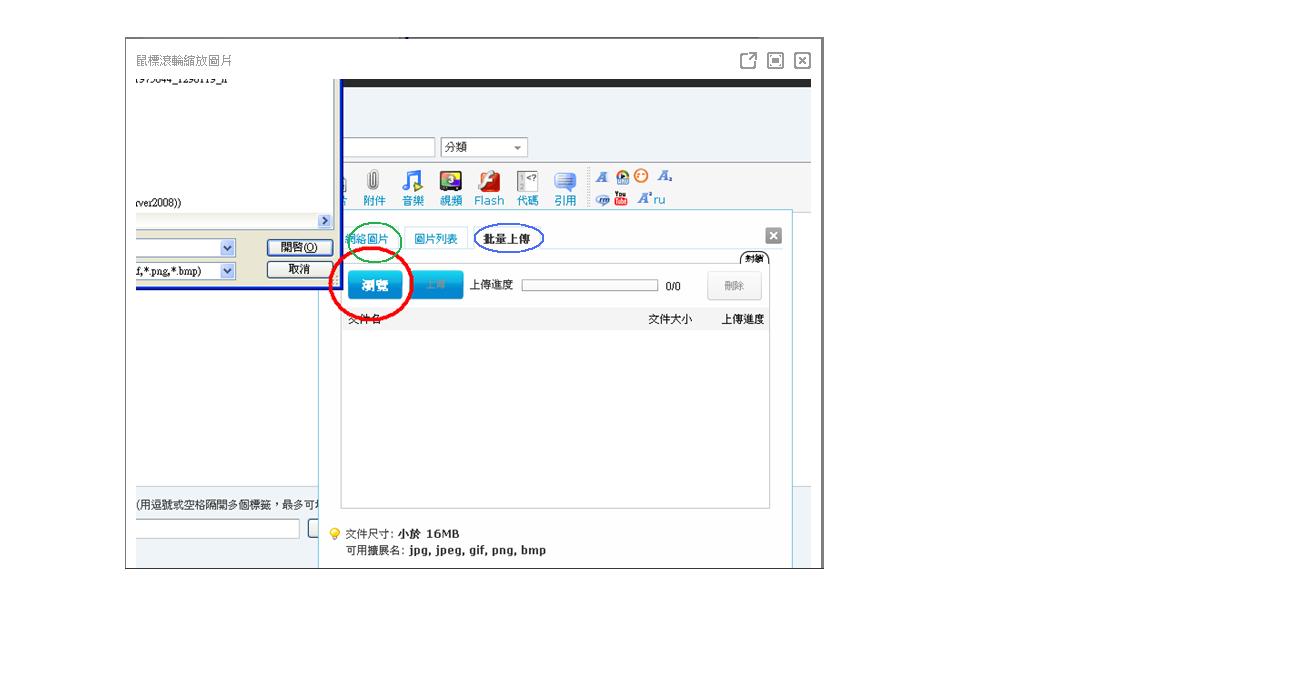Click the rm speech bubble icon

point(603,199)
